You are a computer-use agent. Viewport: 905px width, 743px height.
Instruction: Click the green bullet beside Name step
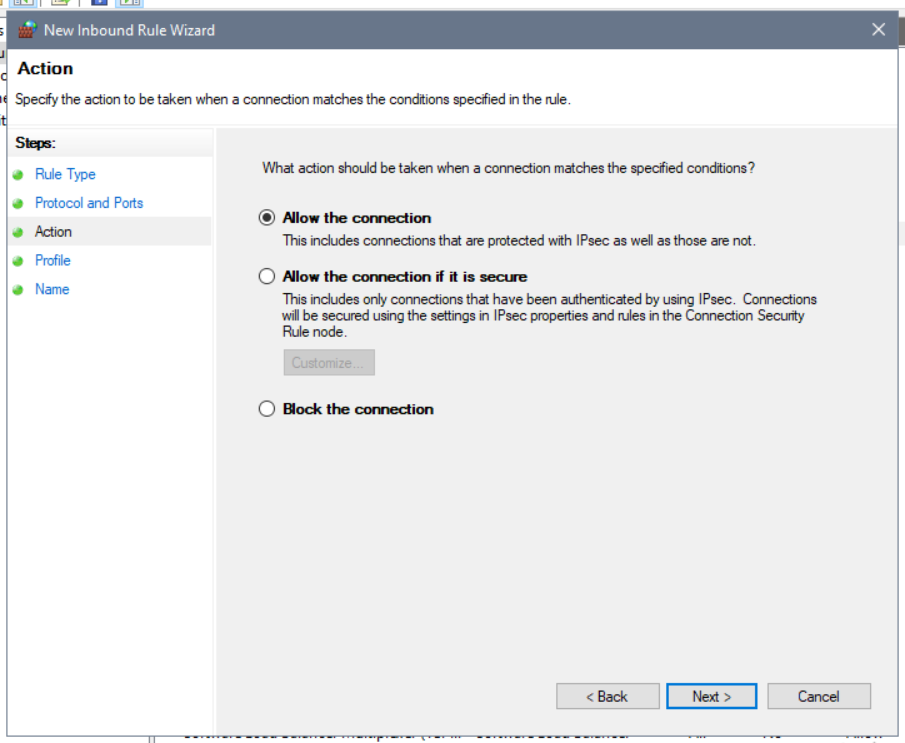pos(18,290)
